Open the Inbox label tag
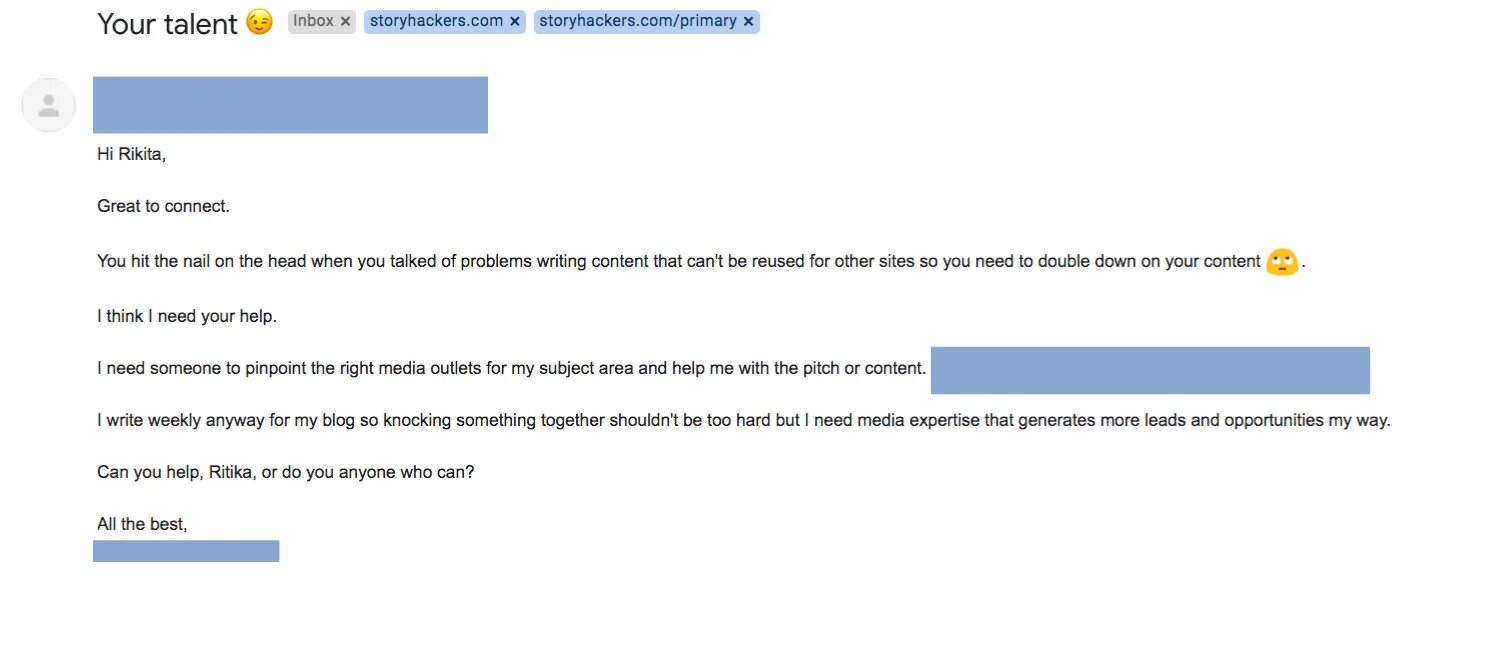The image size is (1506, 646). pyautogui.click(x=314, y=21)
